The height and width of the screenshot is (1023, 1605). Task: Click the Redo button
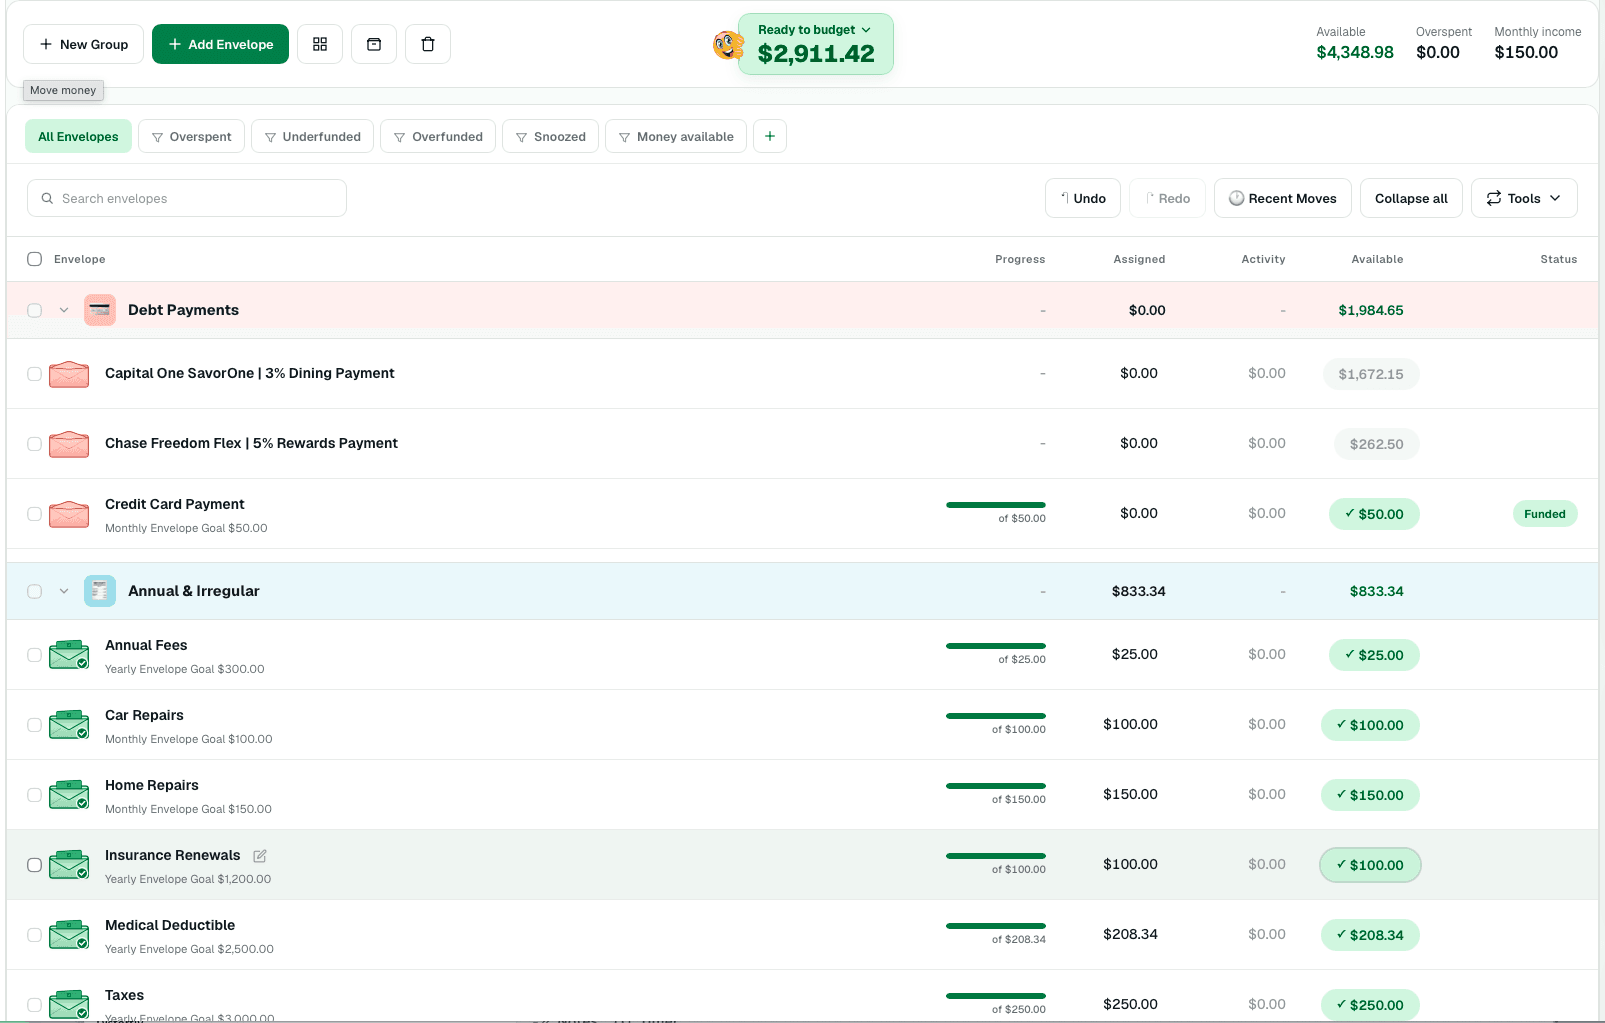point(1167,198)
